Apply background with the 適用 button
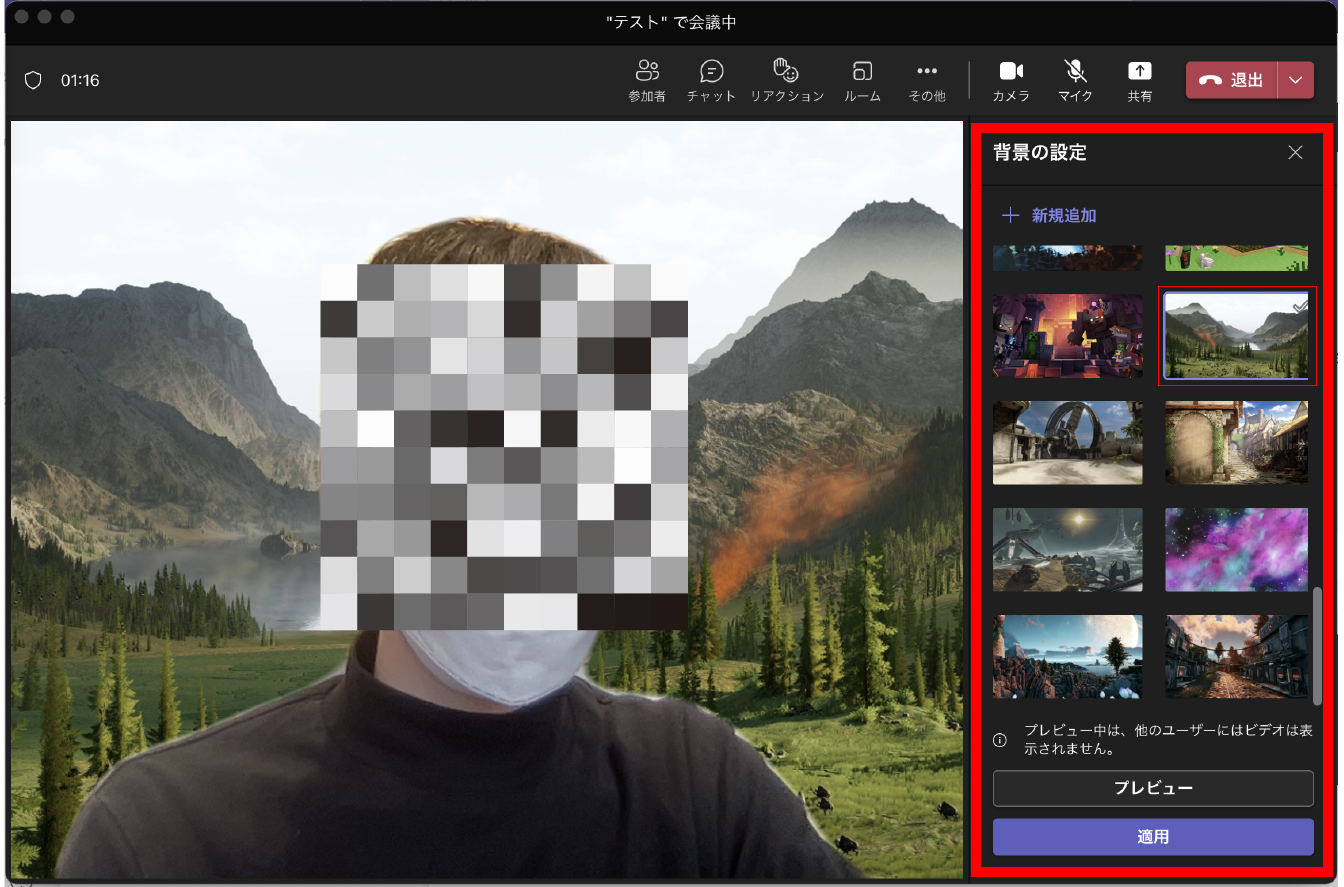This screenshot has height=887, width=1344. click(x=1152, y=837)
